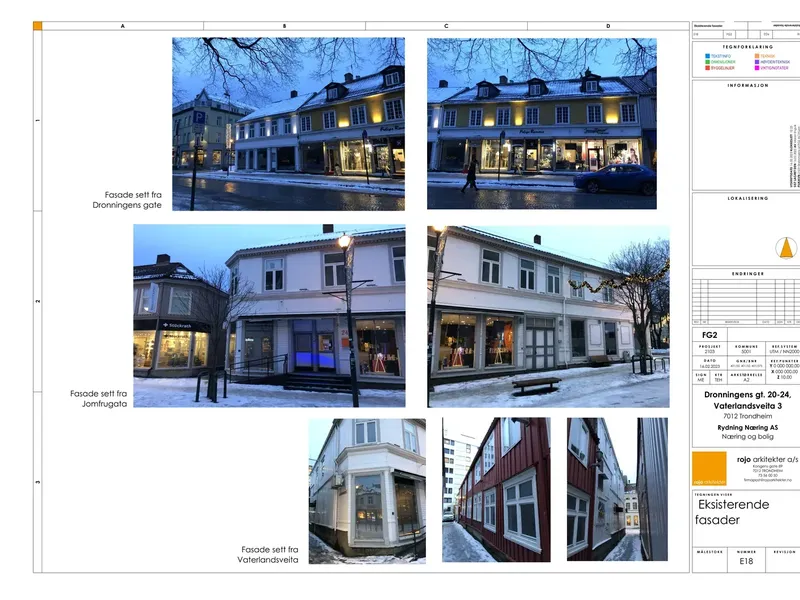Click the FG2 cell in title block

[x=710, y=335]
